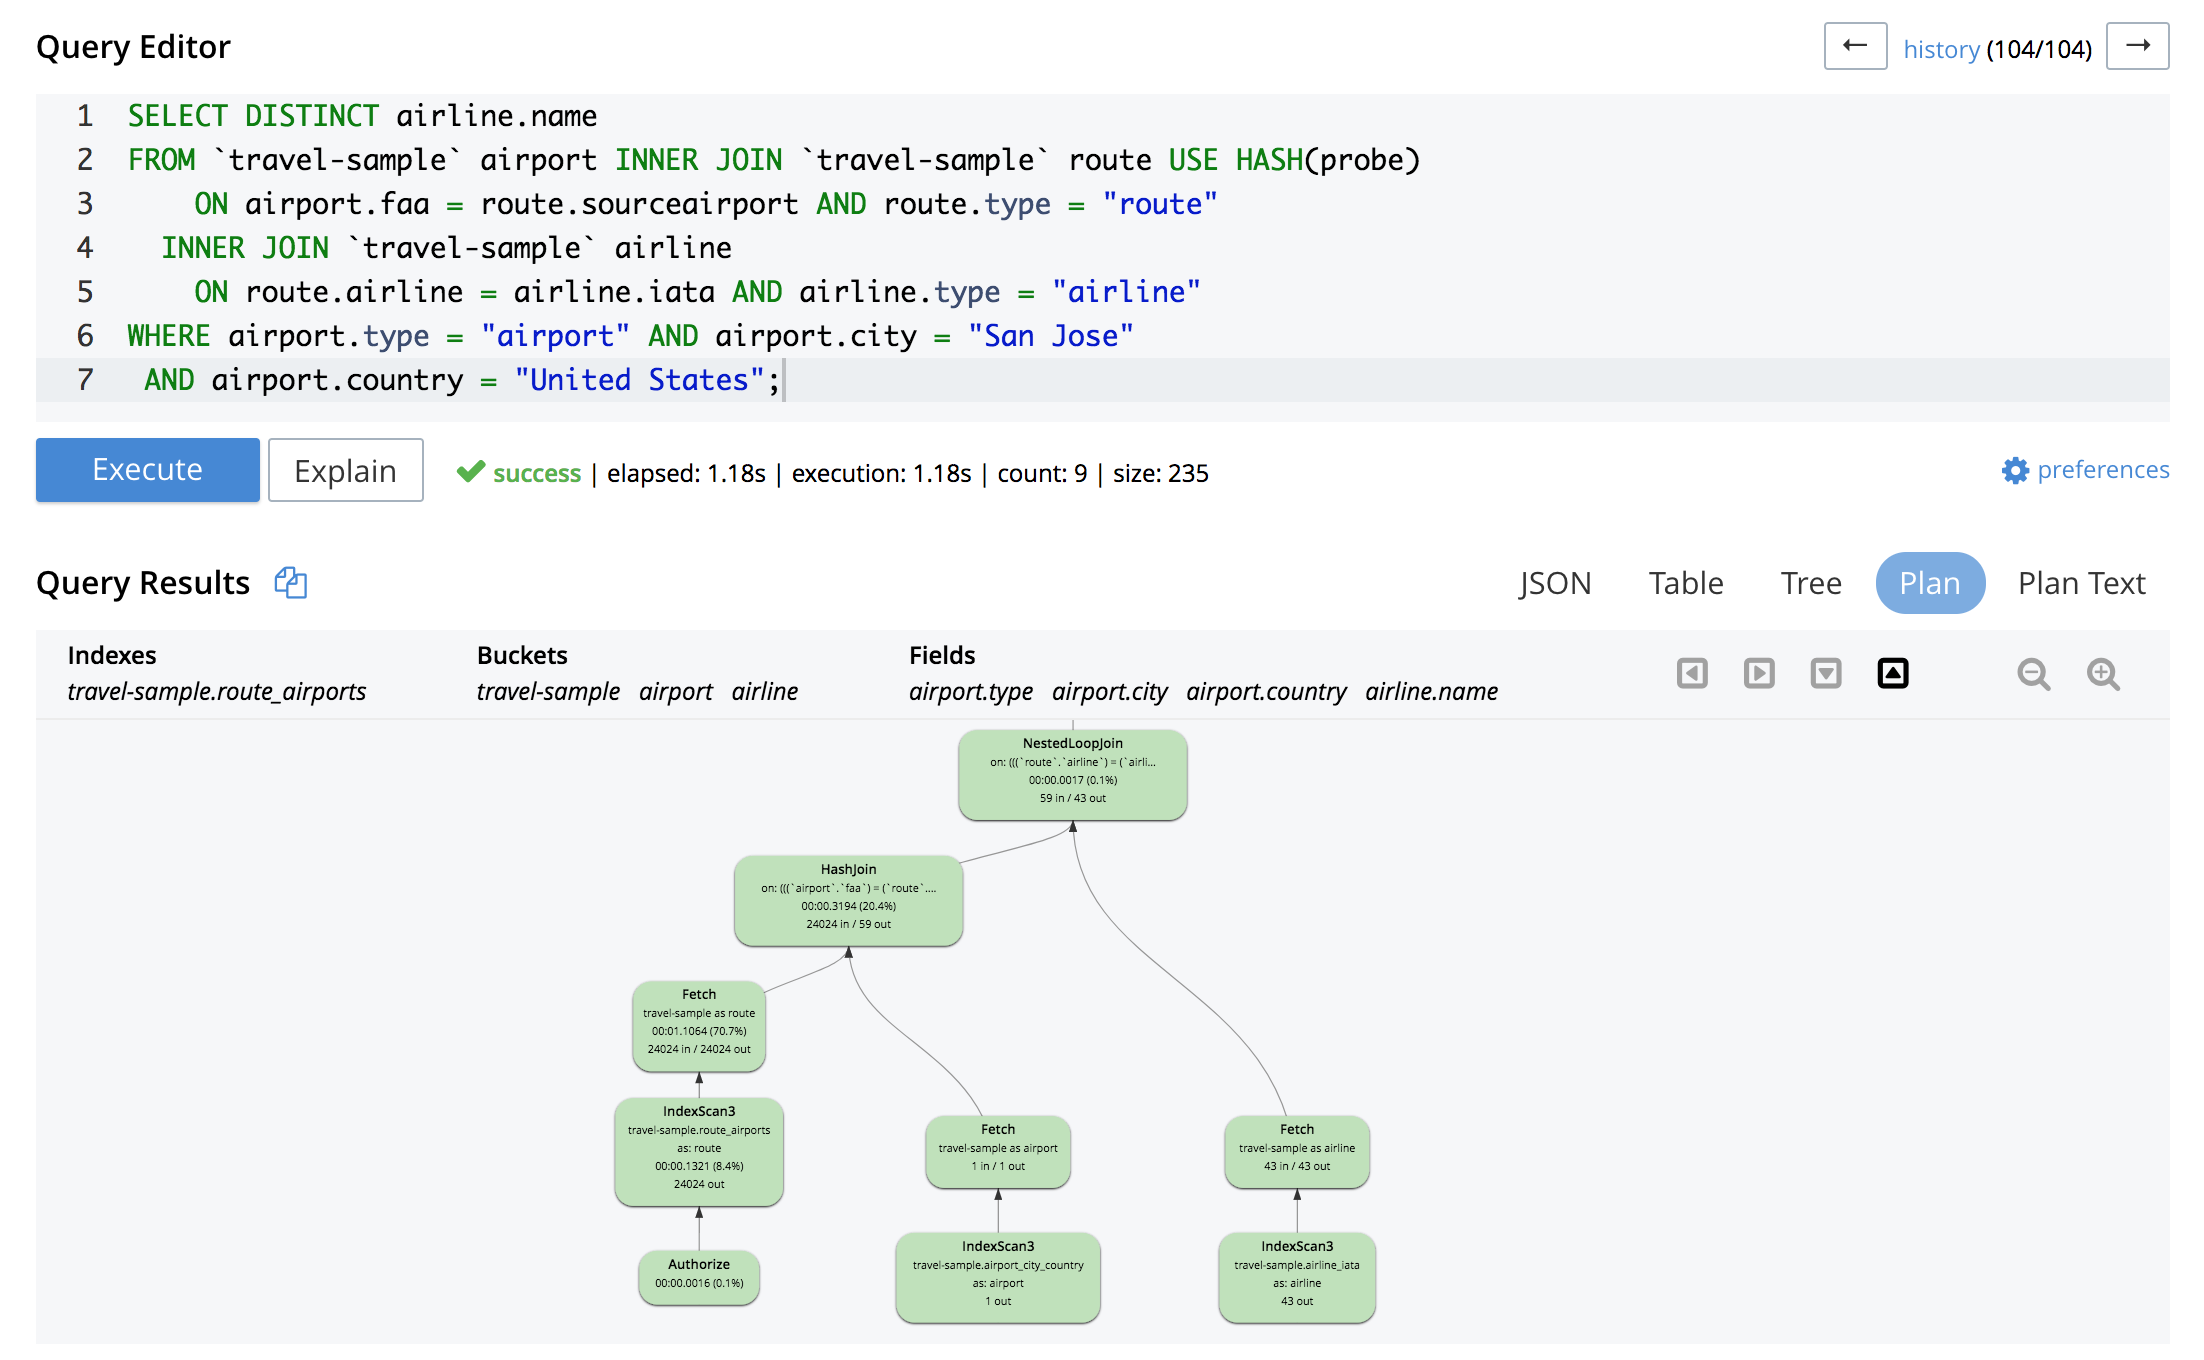This screenshot has height=1360, width=2204.
Task: Orient the plan diagram right-to-left
Action: coord(1690,673)
